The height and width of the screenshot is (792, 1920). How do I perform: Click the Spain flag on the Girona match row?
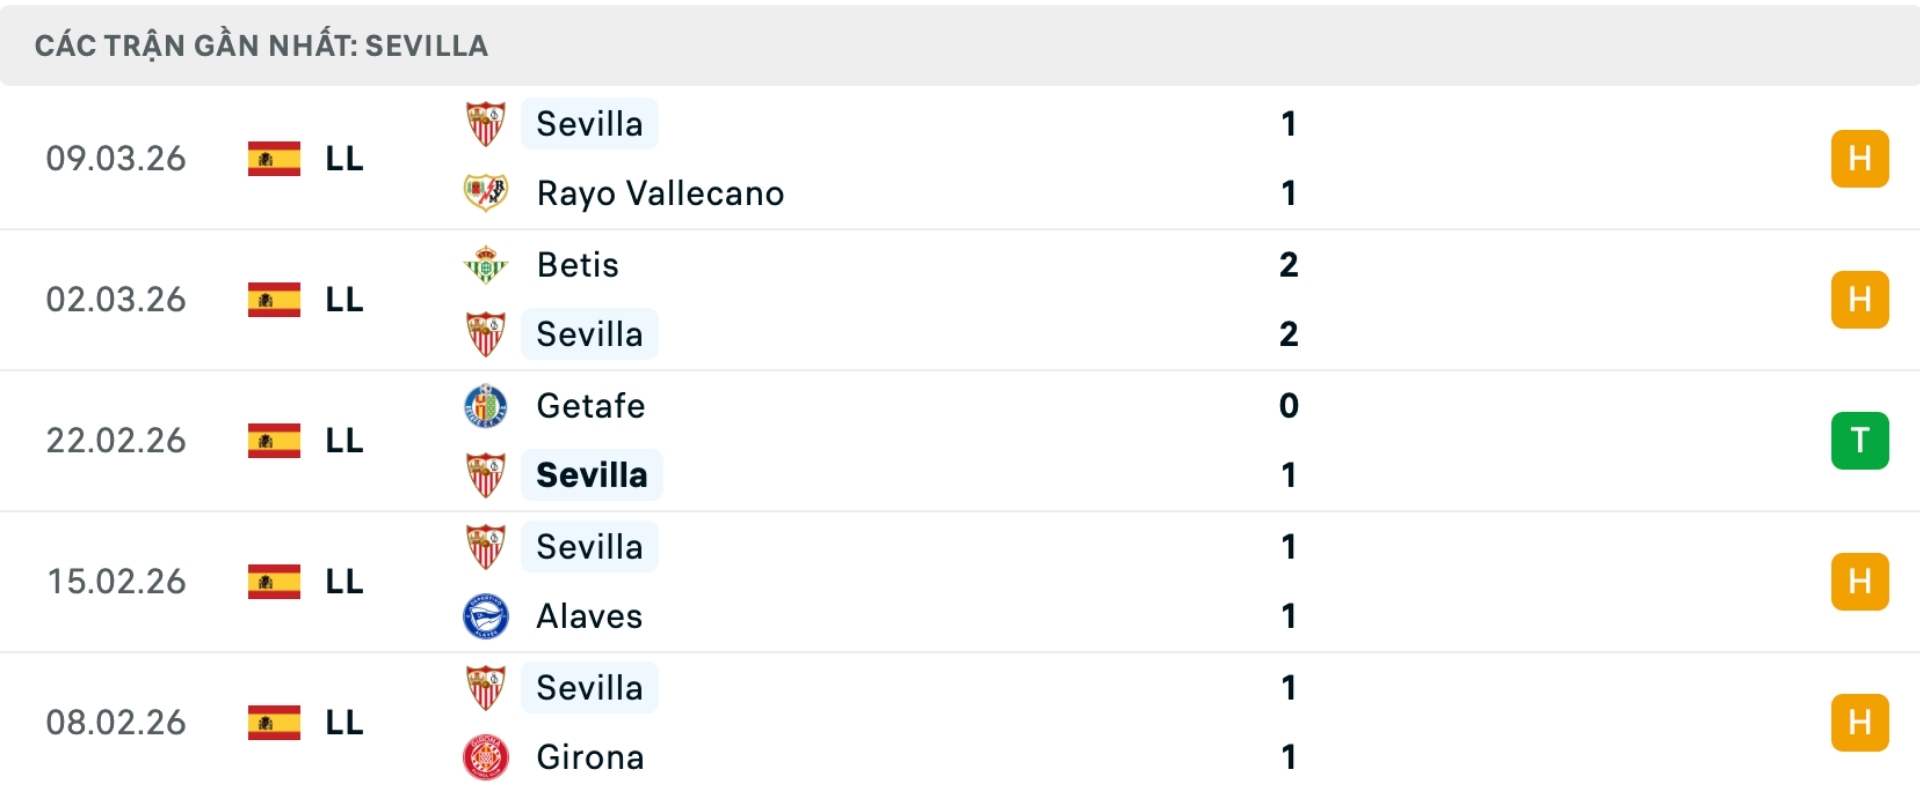coord(274,722)
